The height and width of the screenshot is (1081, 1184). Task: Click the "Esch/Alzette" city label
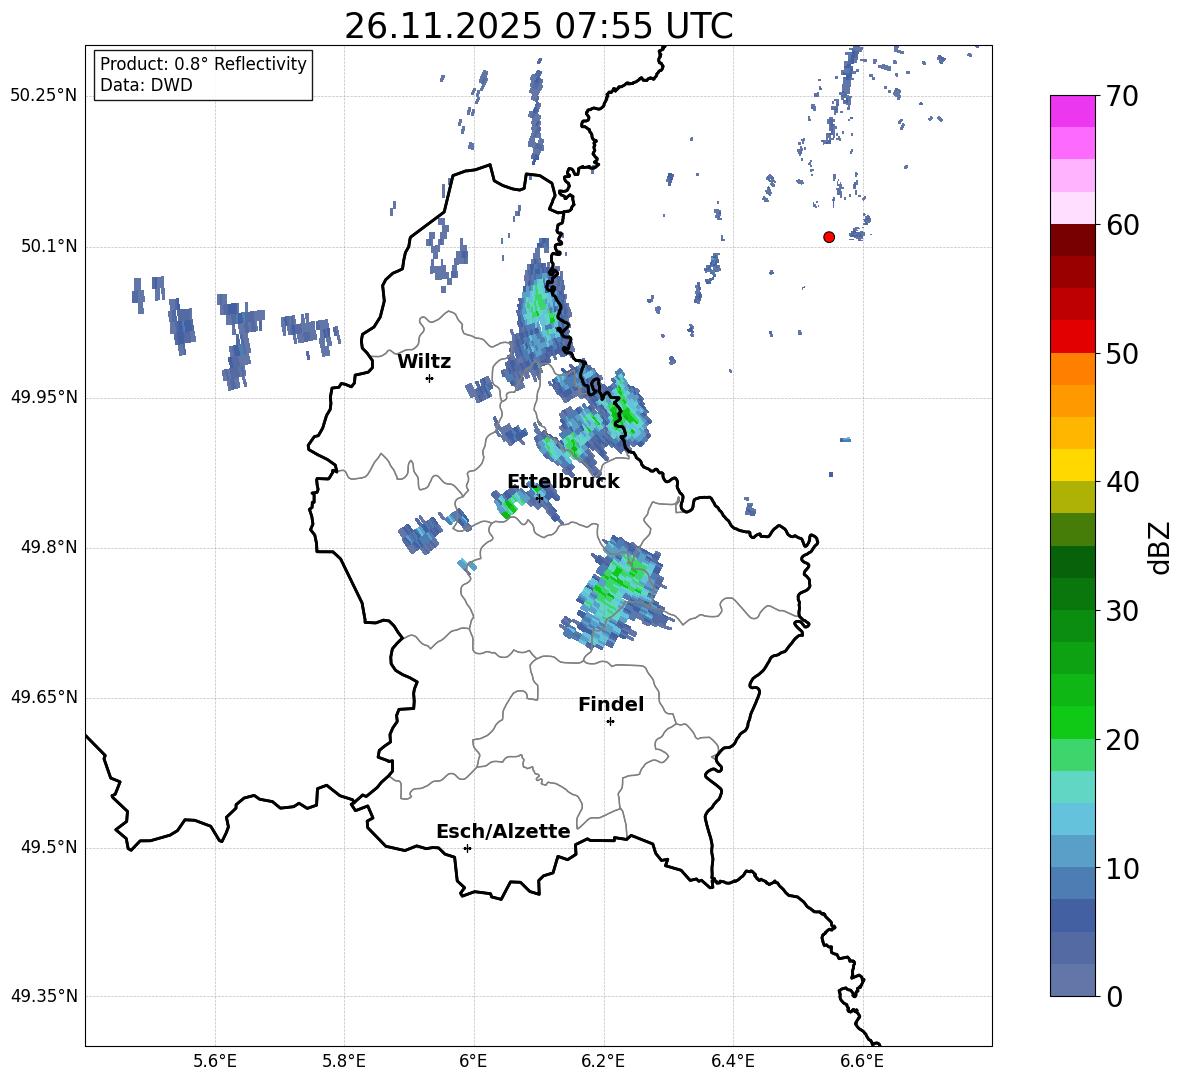[x=503, y=831]
